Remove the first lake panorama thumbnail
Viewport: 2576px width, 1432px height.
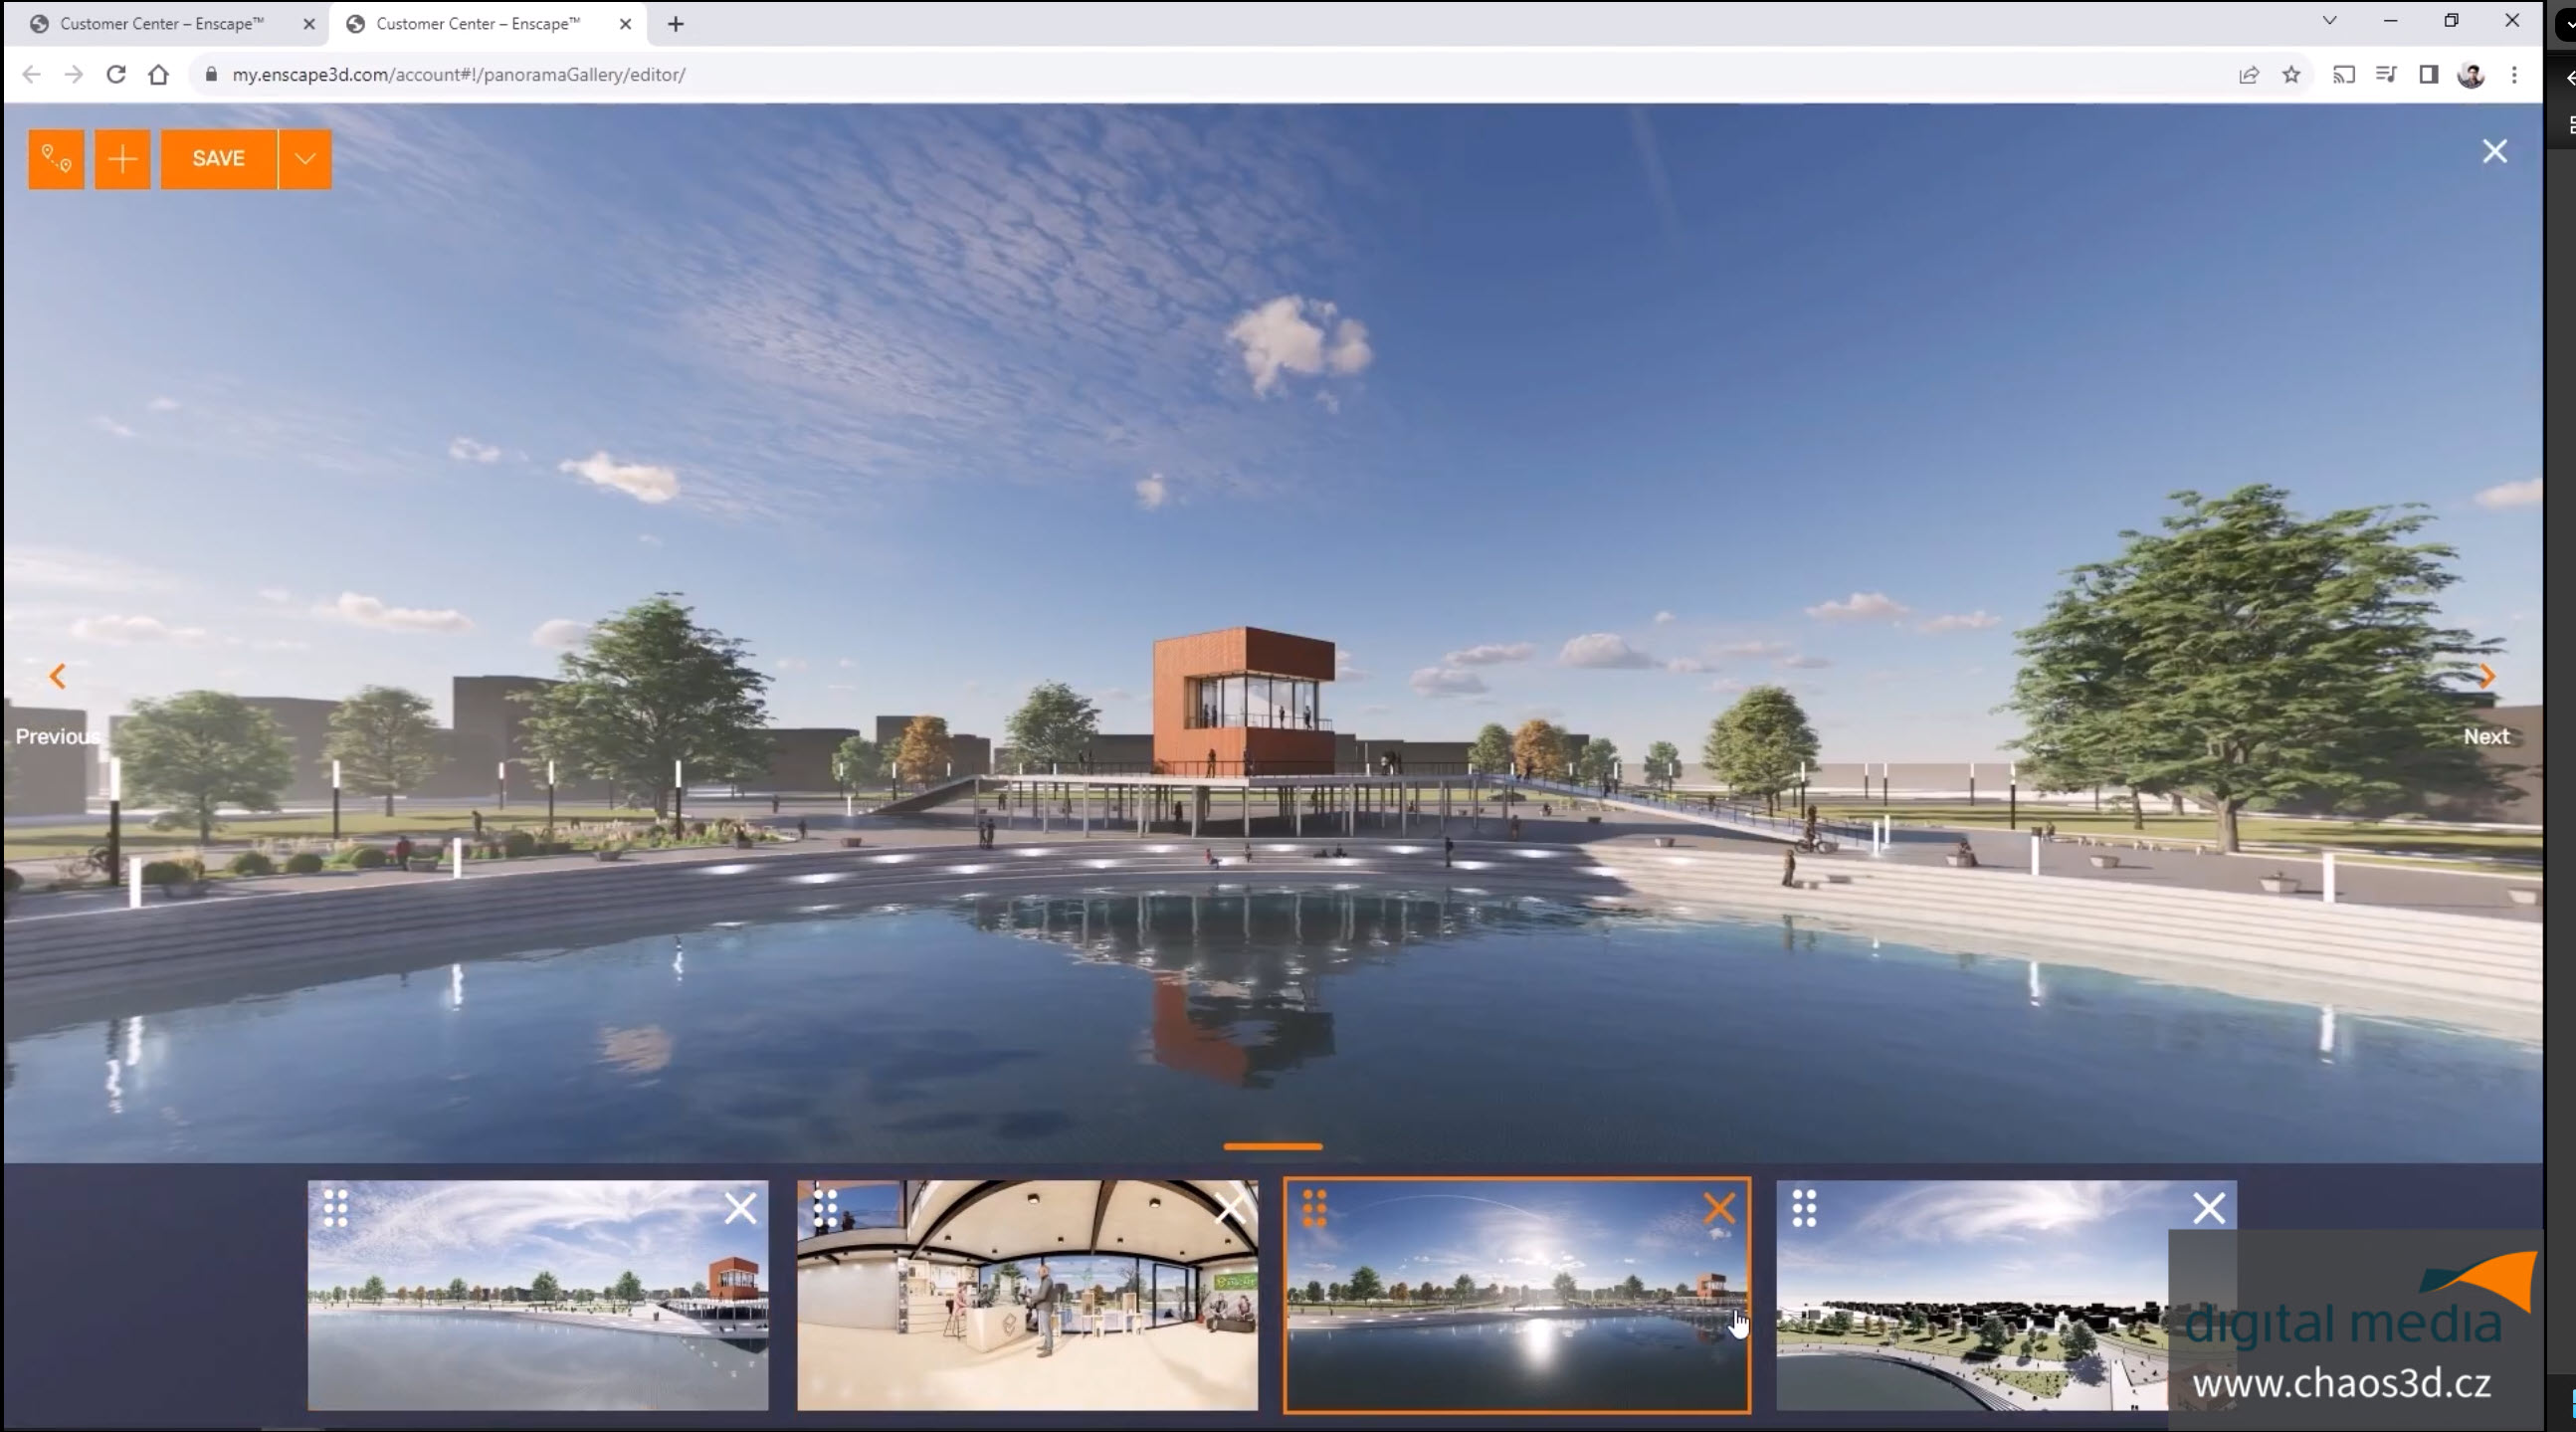(740, 1209)
